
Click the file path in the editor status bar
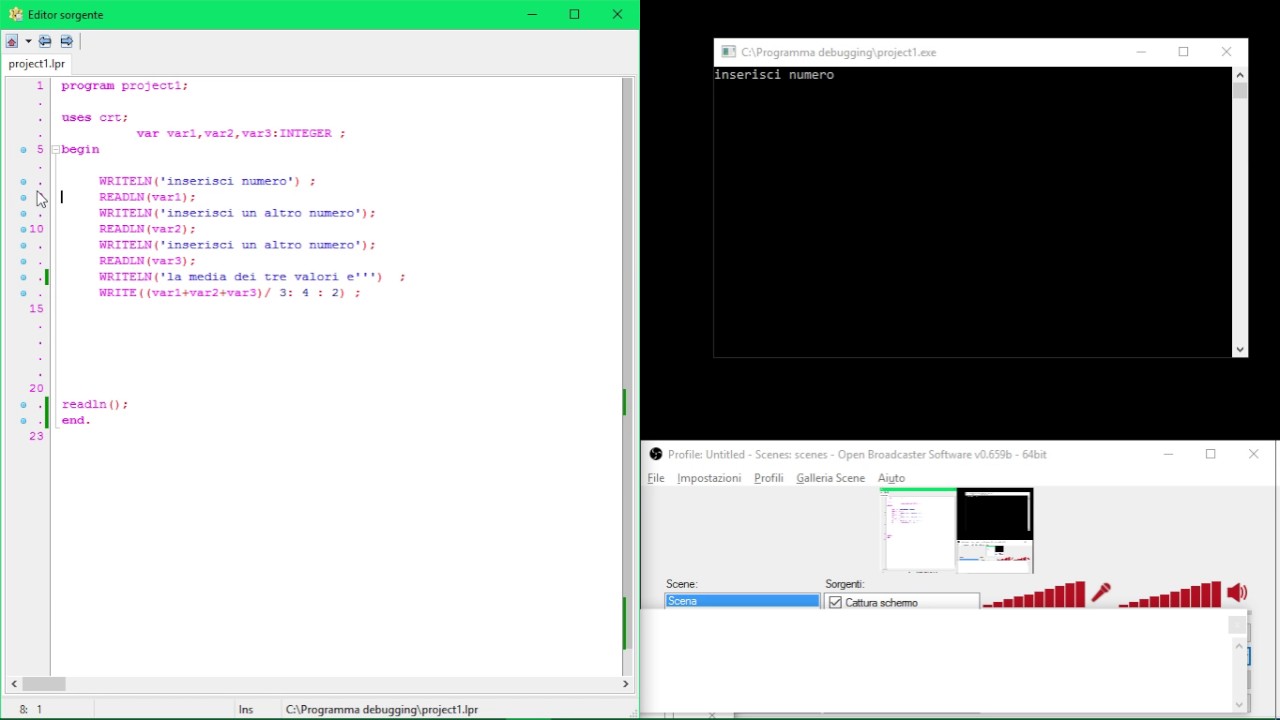(x=382, y=709)
